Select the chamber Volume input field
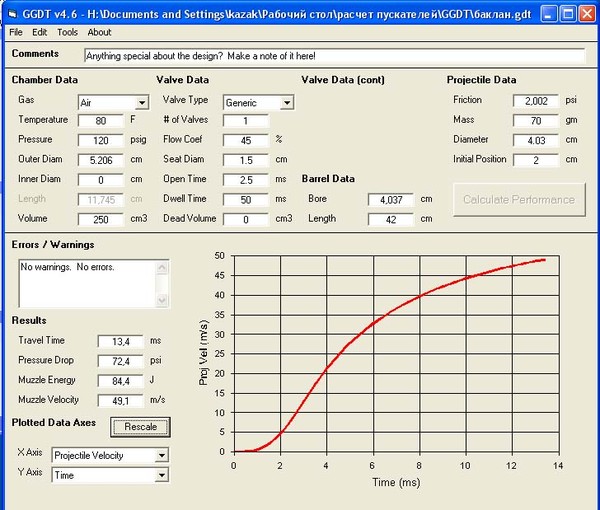 click(x=101, y=220)
